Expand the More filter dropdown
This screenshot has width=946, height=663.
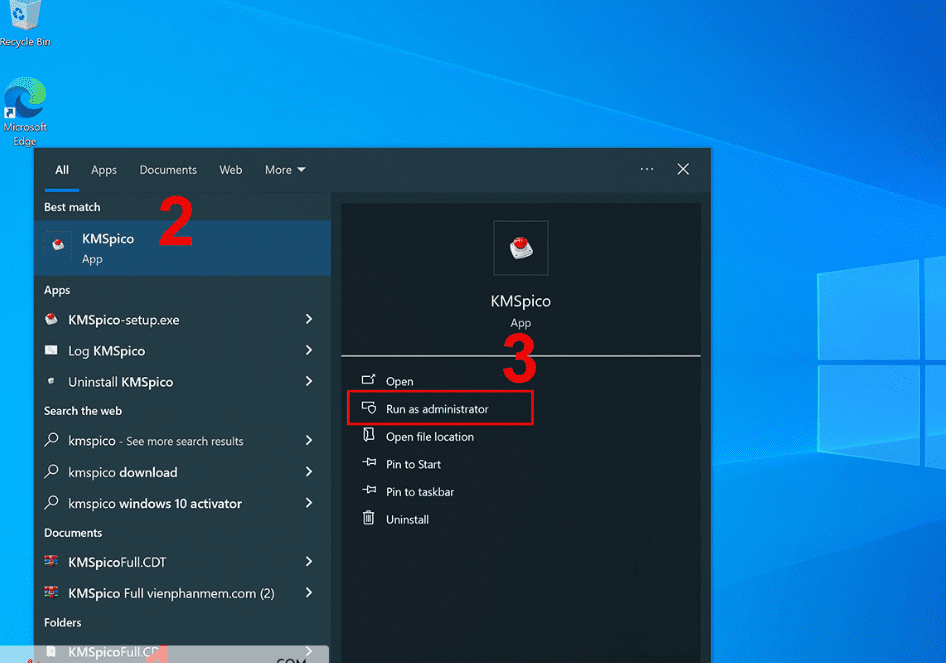[x=285, y=170]
